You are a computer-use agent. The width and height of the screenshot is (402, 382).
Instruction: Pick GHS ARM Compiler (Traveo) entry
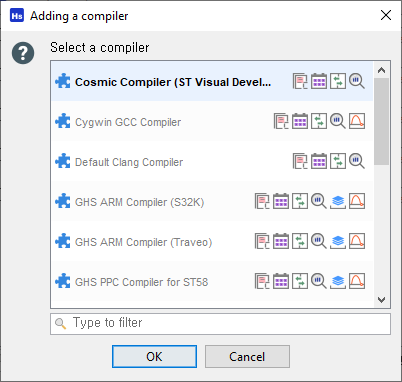tap(212, 241)
